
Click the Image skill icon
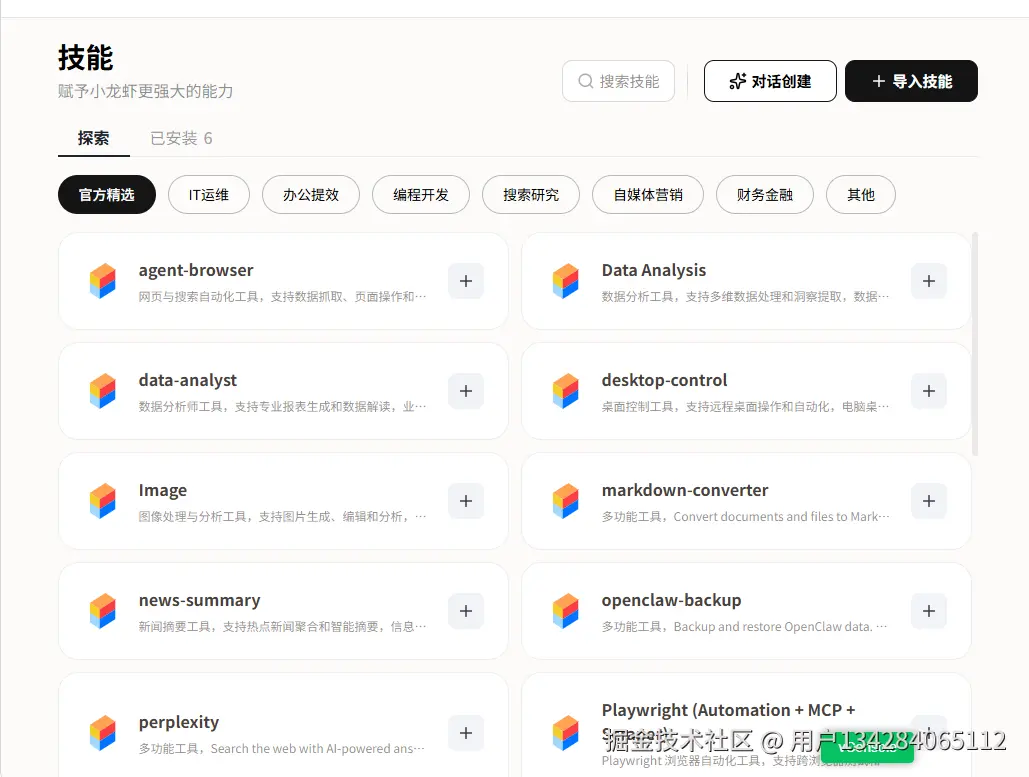[102, 501]
